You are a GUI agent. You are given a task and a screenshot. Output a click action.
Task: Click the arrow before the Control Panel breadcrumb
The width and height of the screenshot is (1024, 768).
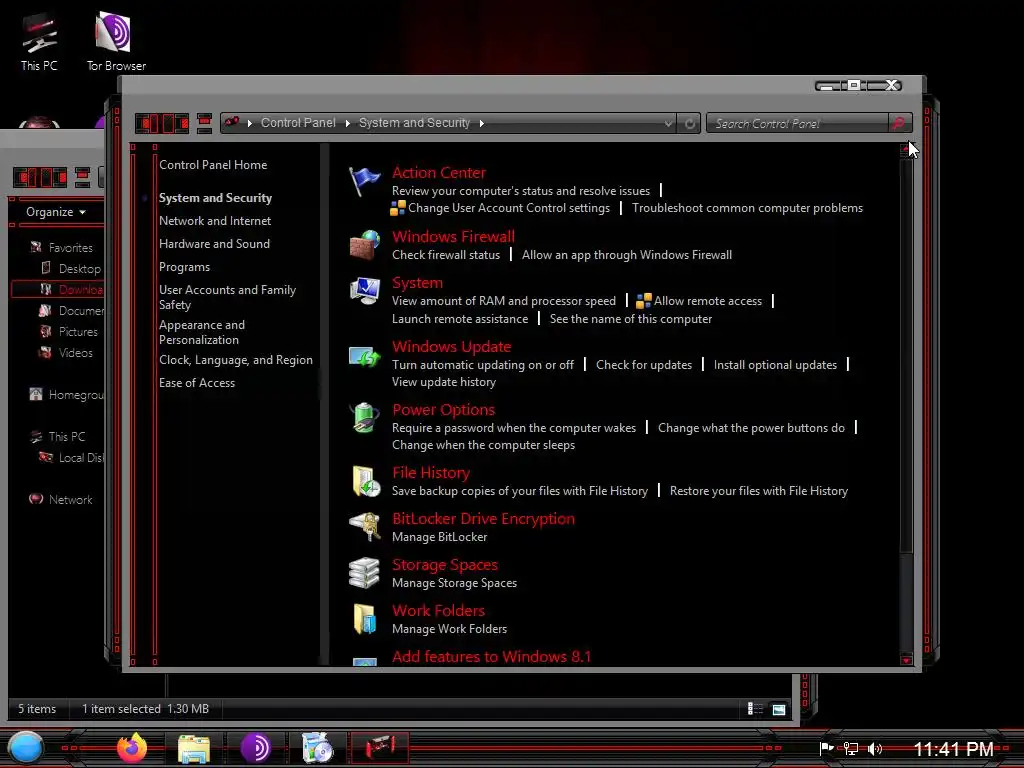[249, 123]
